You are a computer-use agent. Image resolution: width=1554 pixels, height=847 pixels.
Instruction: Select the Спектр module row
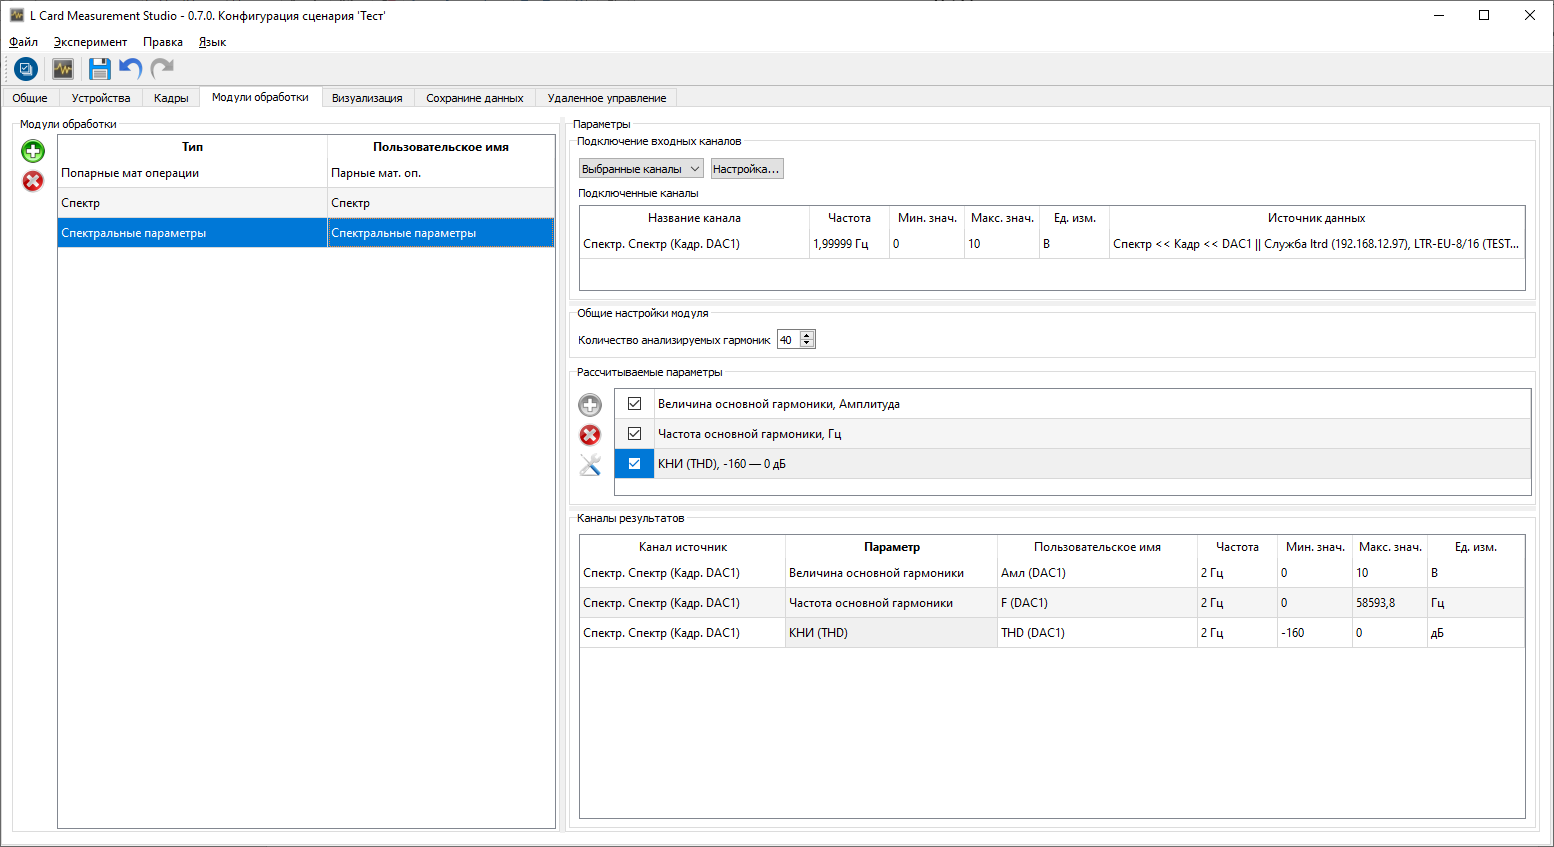point(190,203)
